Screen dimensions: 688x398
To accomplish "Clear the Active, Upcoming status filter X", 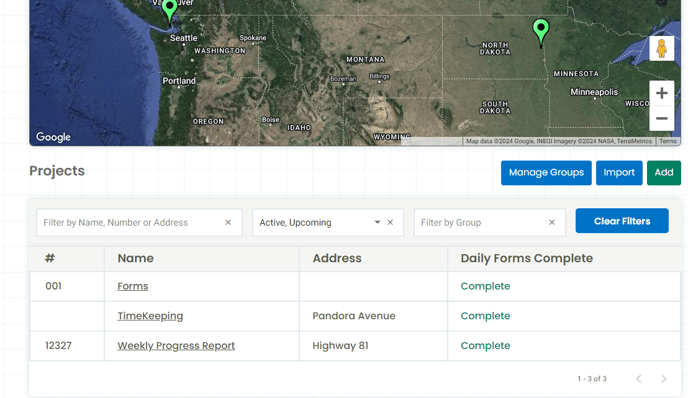I will point(390,222).
